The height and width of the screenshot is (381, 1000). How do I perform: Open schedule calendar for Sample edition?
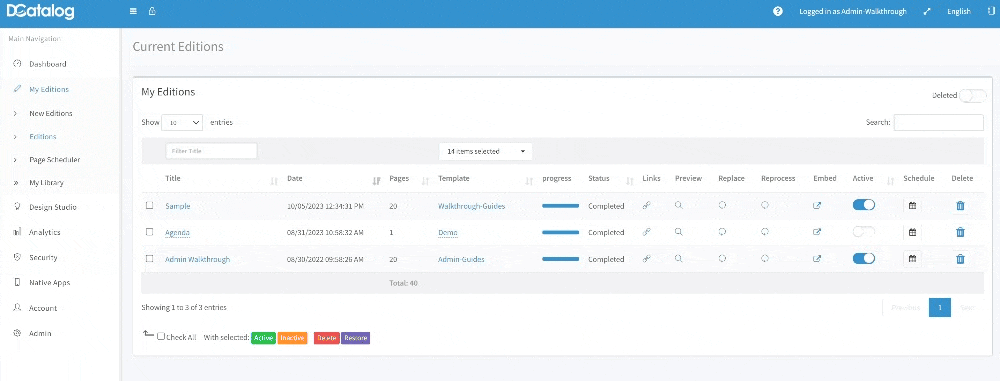(912, 205)
